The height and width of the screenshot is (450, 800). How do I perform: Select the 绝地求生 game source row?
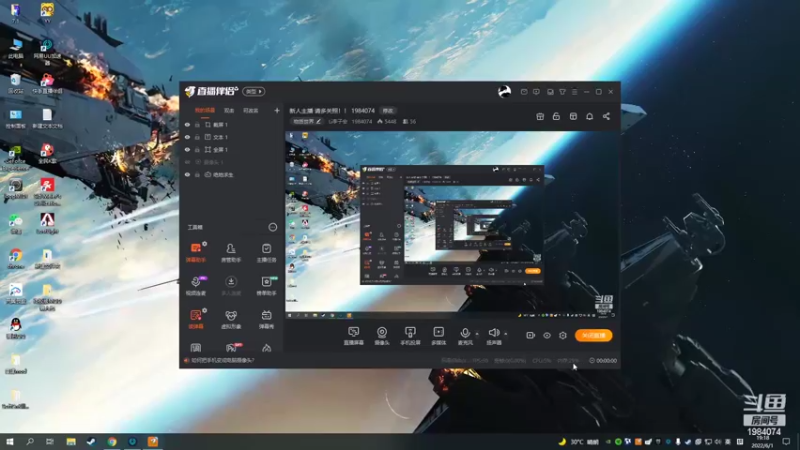click(232, 174)
